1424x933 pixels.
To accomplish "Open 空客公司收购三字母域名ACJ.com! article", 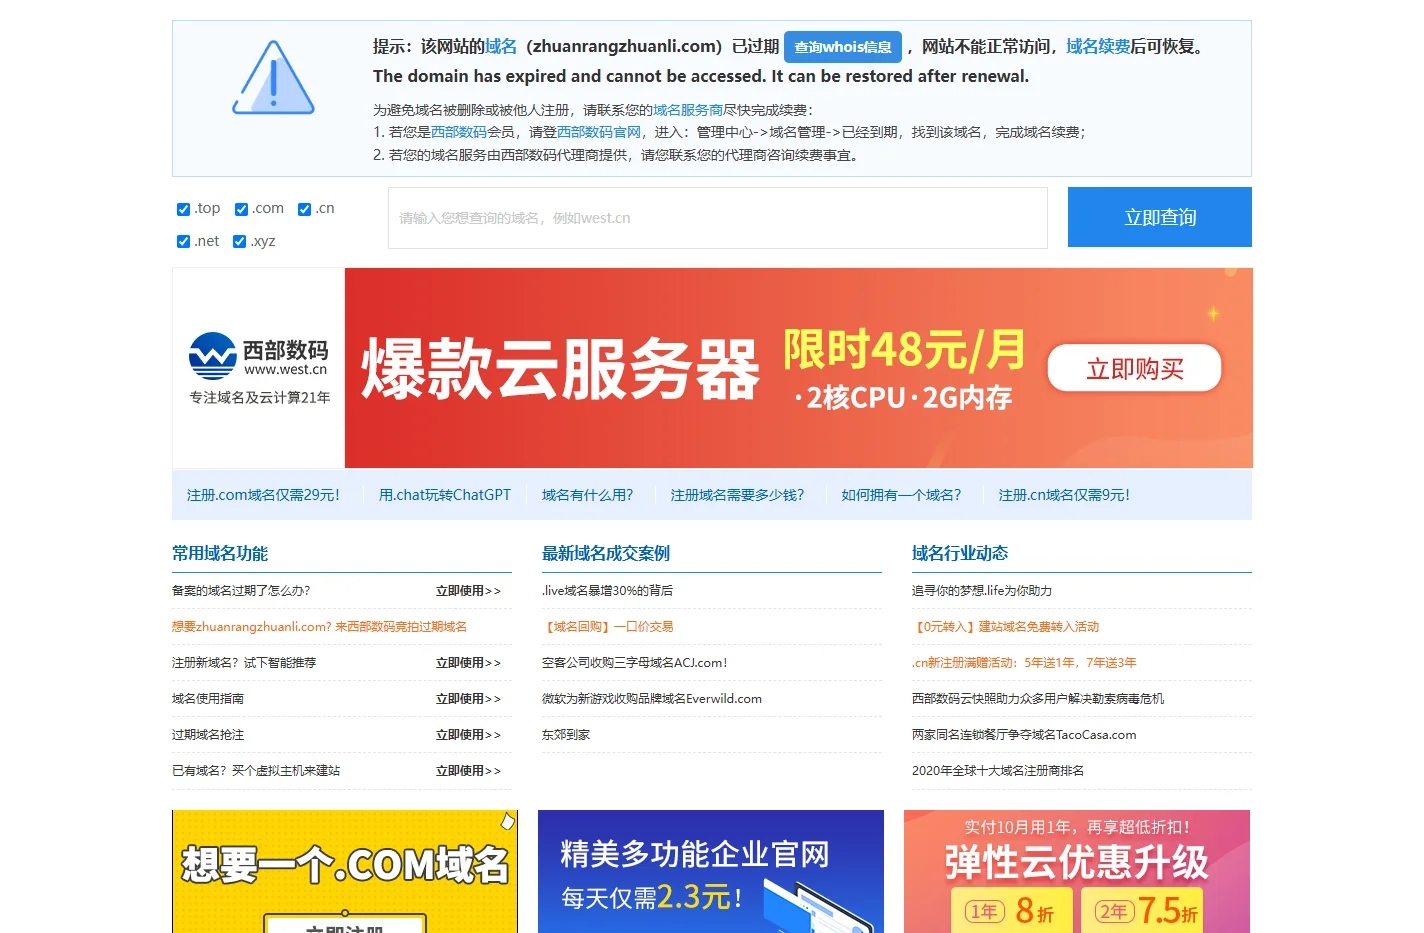I will click(x=635, y=663).
